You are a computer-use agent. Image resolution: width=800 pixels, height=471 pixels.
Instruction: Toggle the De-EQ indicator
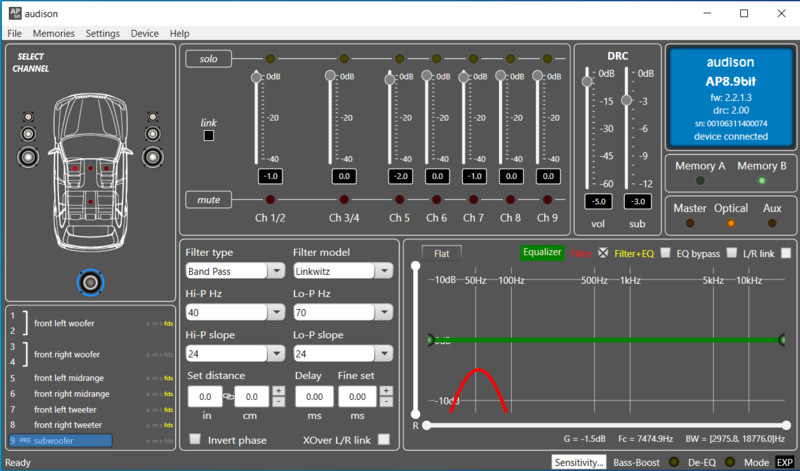point(730,462)
